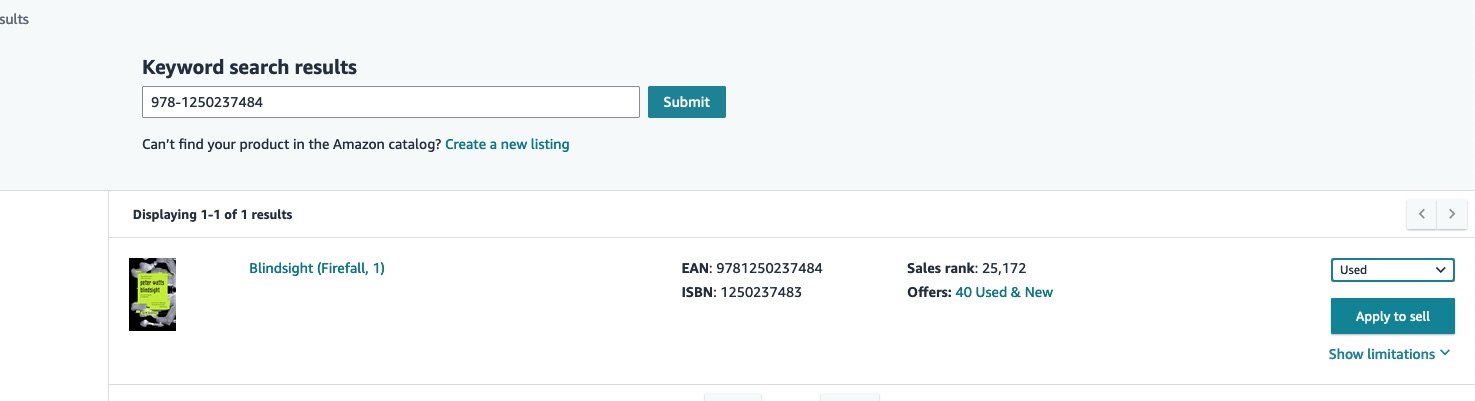Click the Sales rank 25,172 text
Viewport: 1475px width, 401px height.
point(967,268)
